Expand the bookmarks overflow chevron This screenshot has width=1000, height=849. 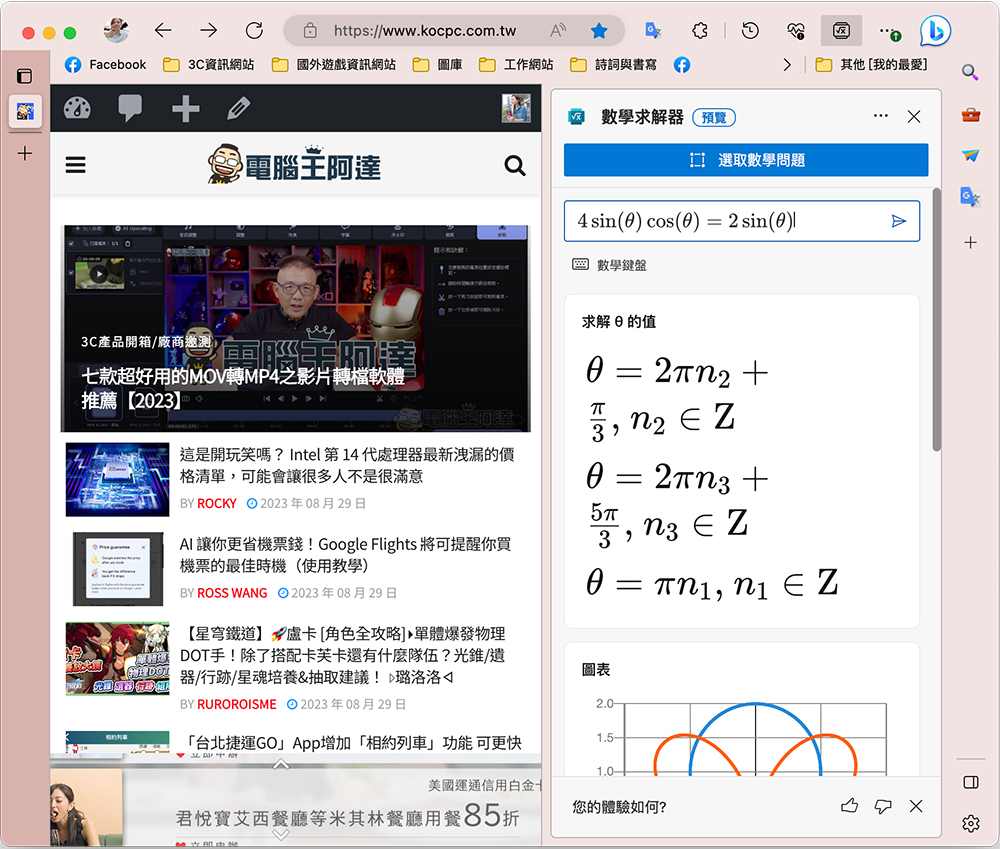tap(787, 65)
